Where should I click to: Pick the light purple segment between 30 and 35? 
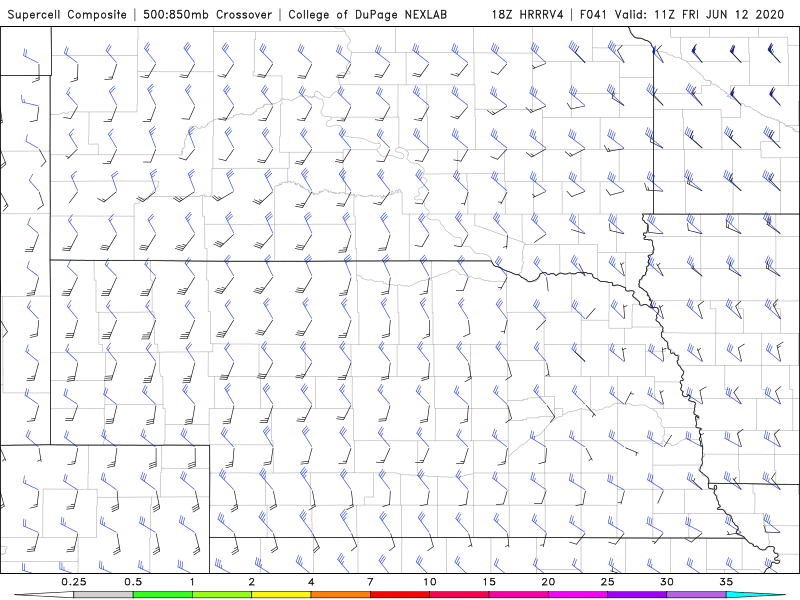pyautogui.click(x=696, y=595)
